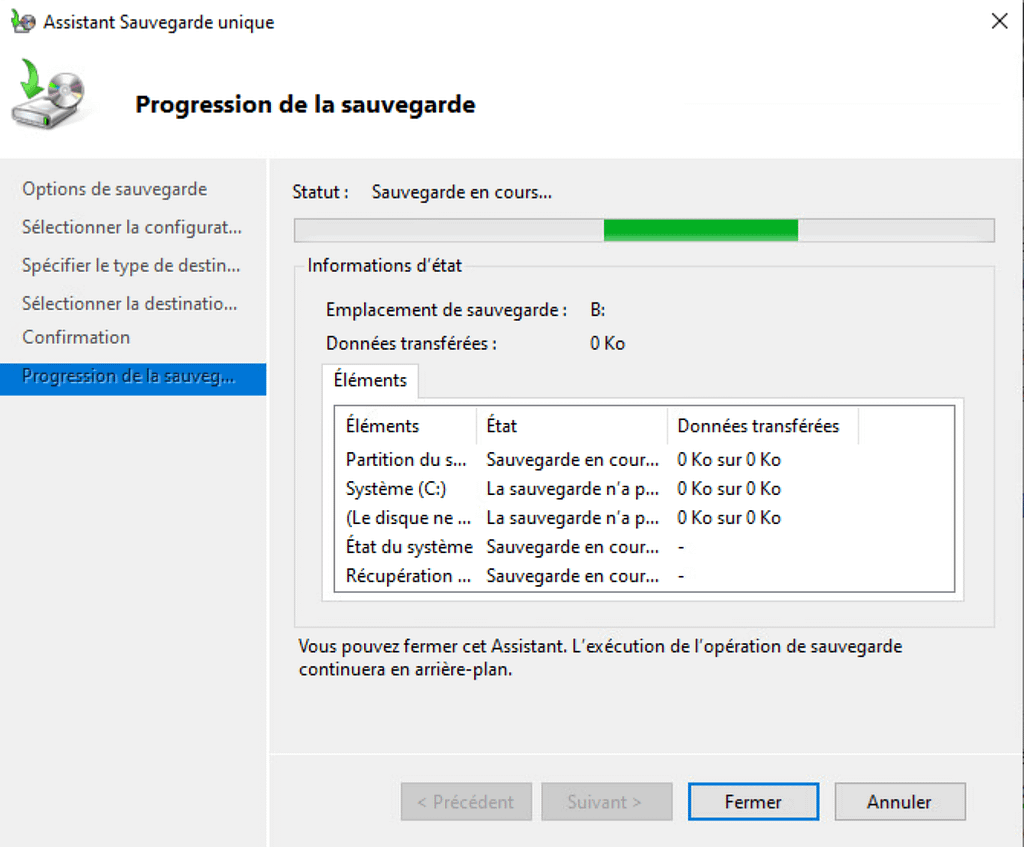Select the Système (C:) row
This screenshot has width=1024, height=847.
pos(396,489)
